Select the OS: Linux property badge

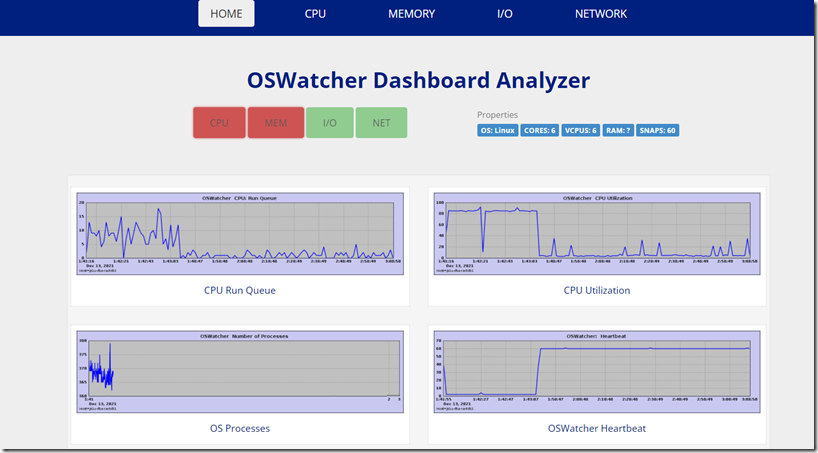coord(498,130)
